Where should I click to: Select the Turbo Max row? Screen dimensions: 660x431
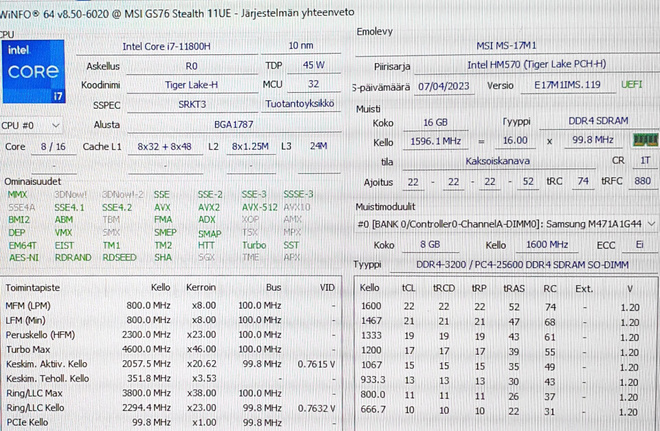coord(170,349)
